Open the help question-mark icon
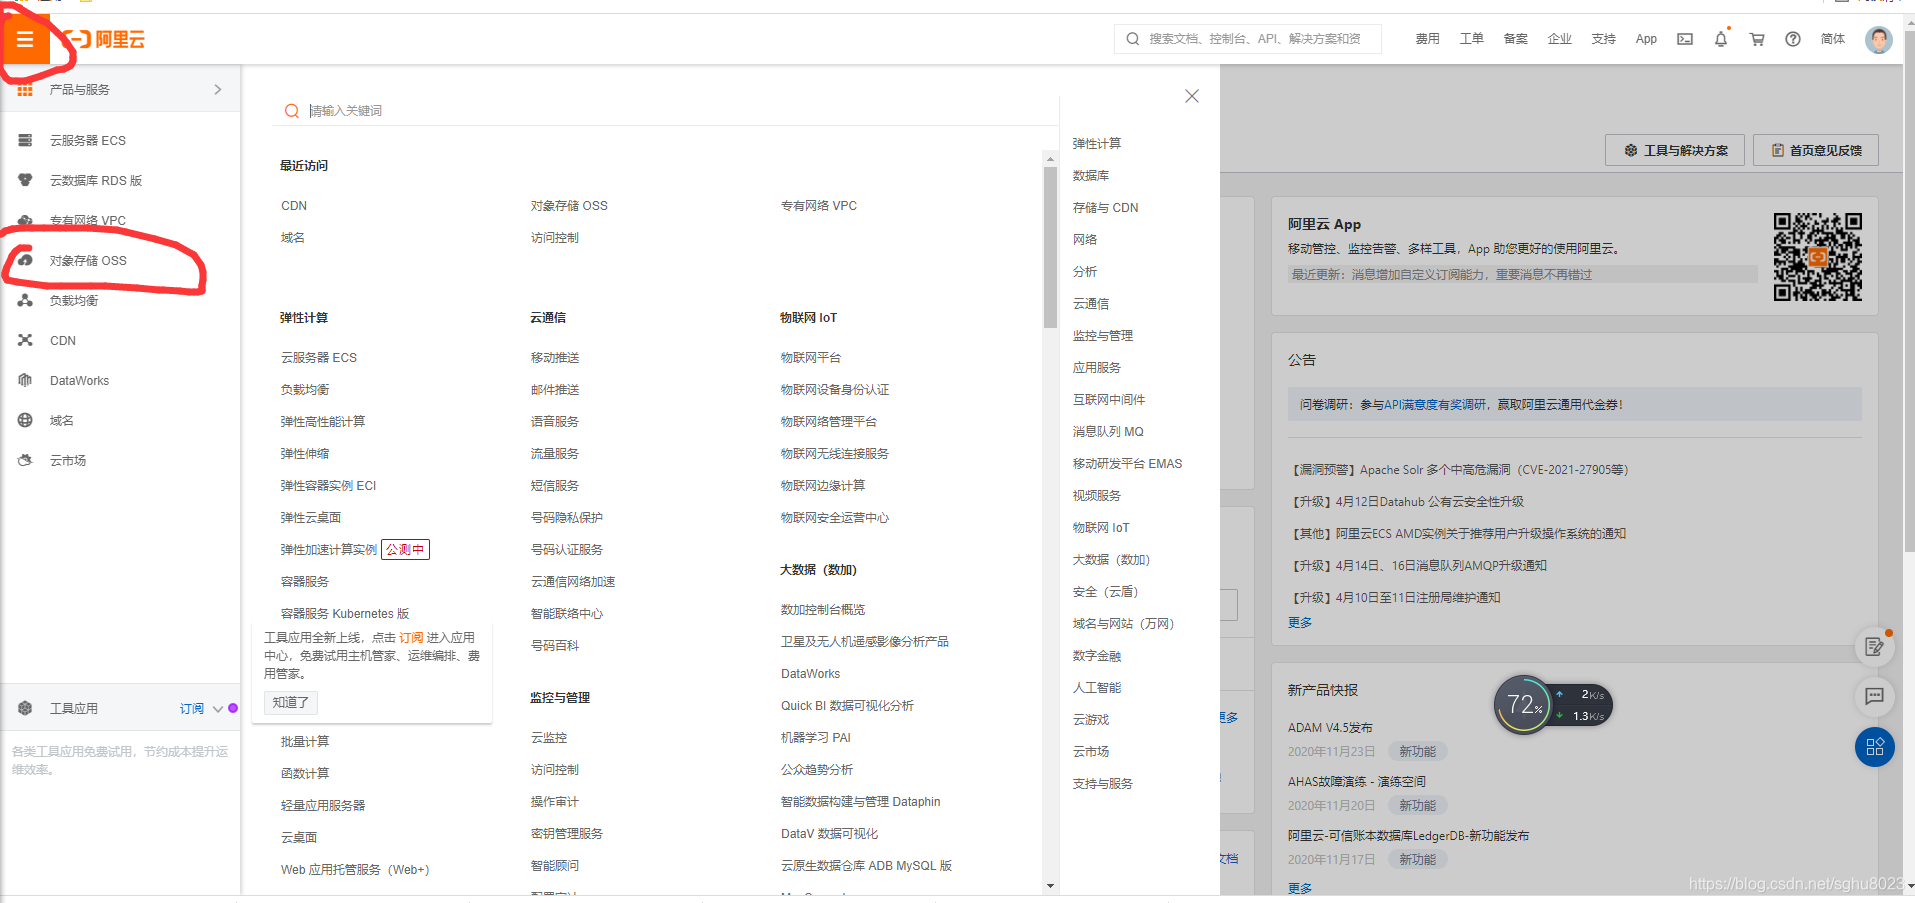The height and width of the screenshot is (903, 1915). pos(1793,39)
